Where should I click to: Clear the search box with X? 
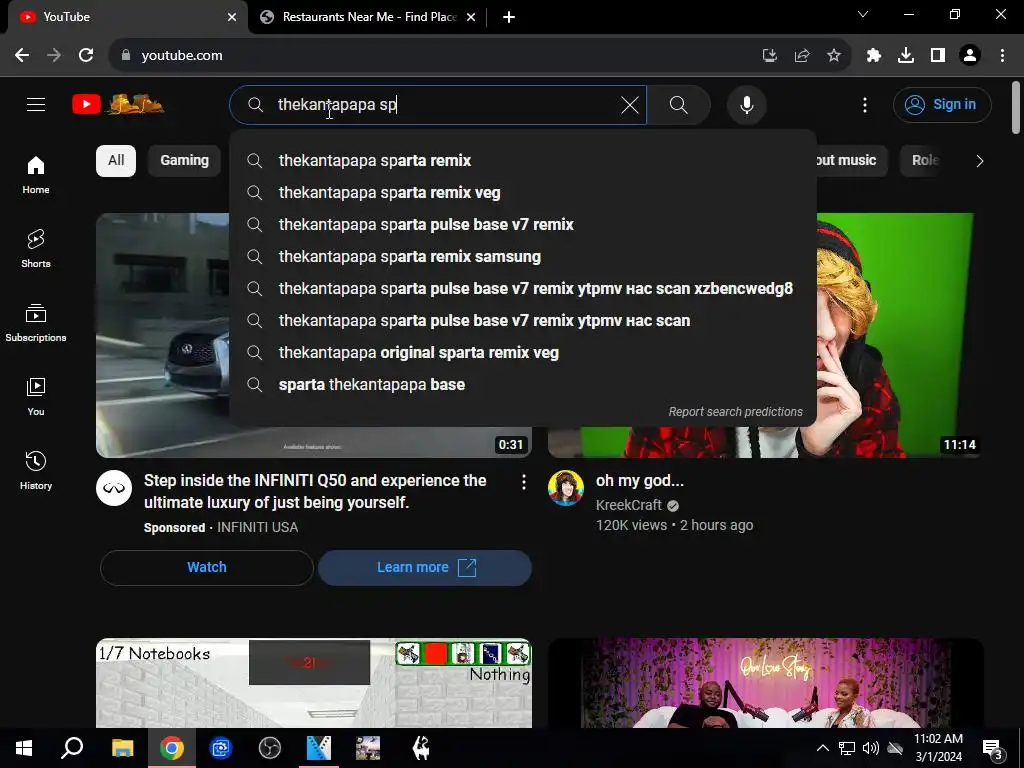tap(630, 104)
